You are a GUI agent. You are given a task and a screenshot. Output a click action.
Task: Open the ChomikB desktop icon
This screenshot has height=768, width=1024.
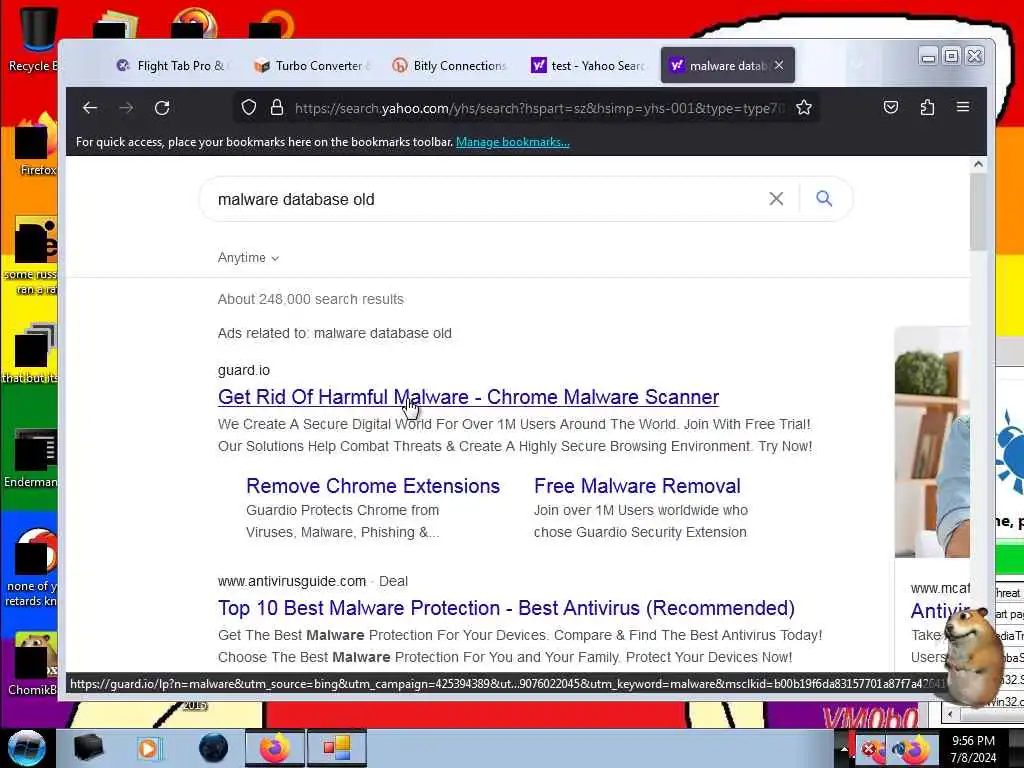(x=33, y=665)
